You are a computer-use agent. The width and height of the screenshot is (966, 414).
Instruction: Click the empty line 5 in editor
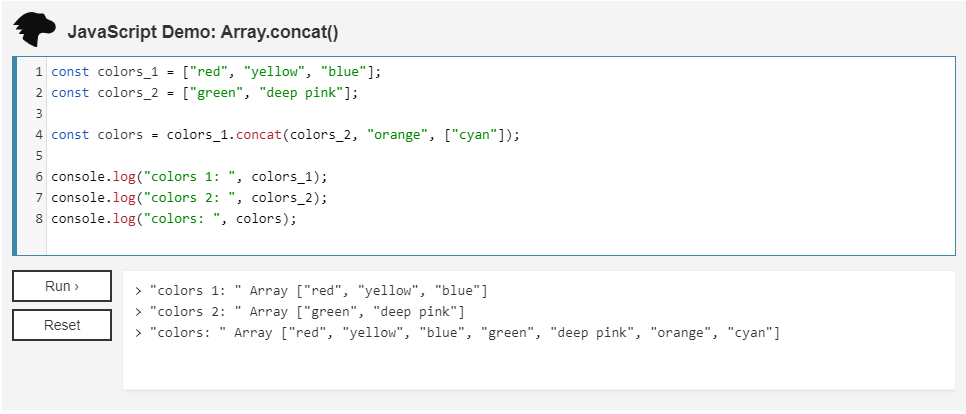click(x=300, y=156)
